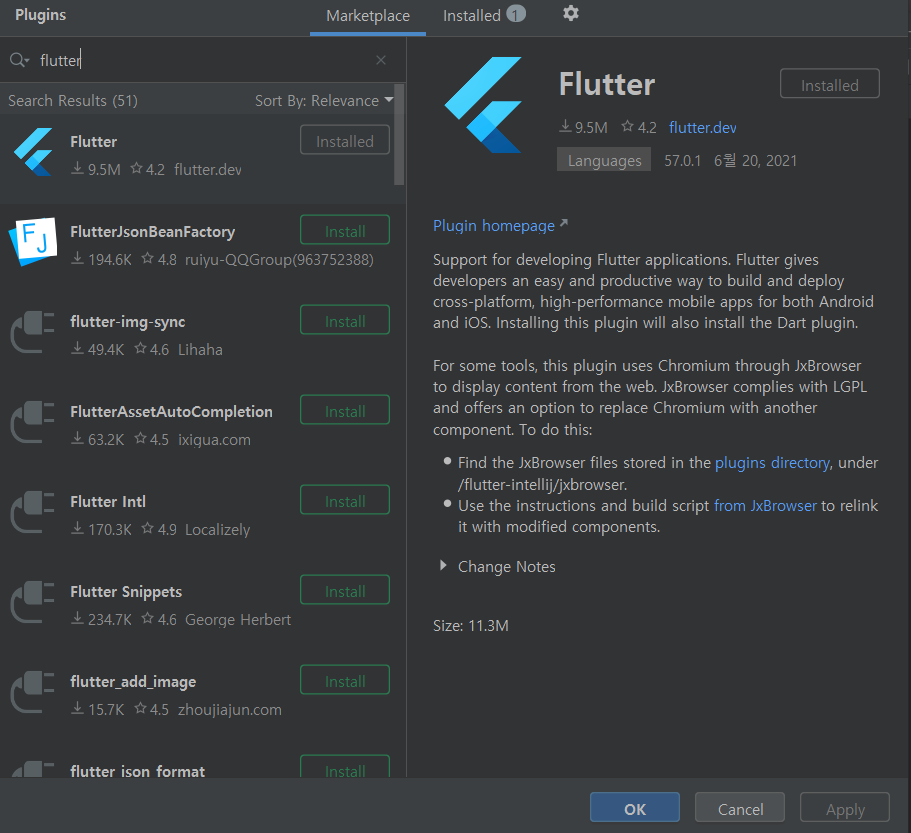This screenshot has height=833, width=911.
Task: Click the download count icon in details
Action: (565, 126)
